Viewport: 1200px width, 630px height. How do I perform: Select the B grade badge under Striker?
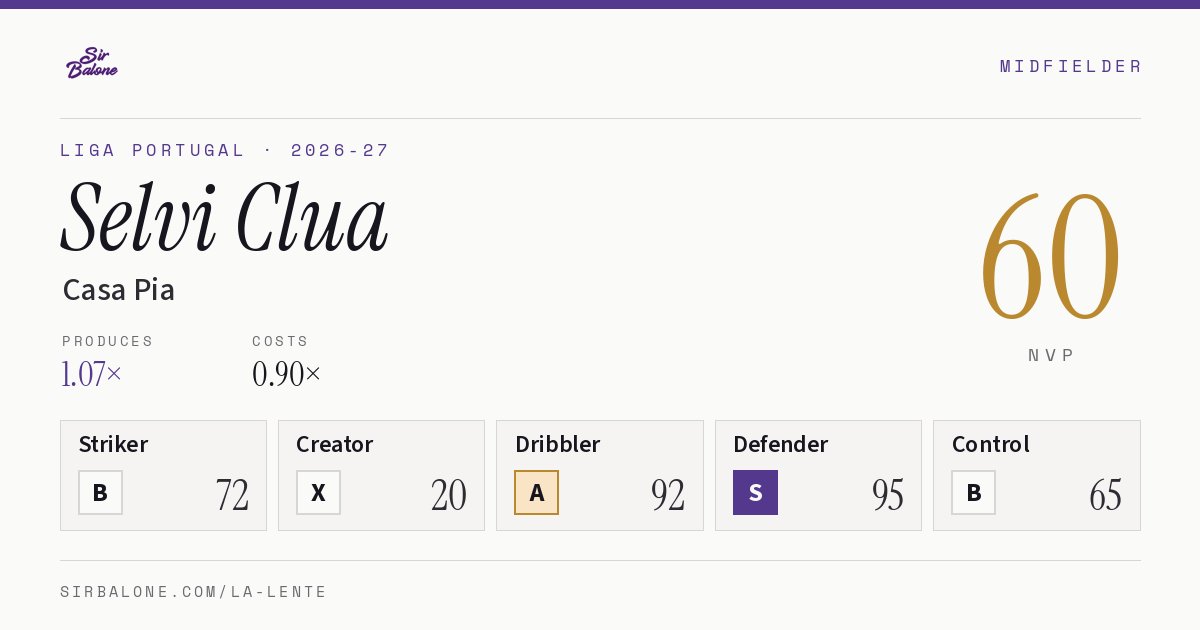[100, 492]
